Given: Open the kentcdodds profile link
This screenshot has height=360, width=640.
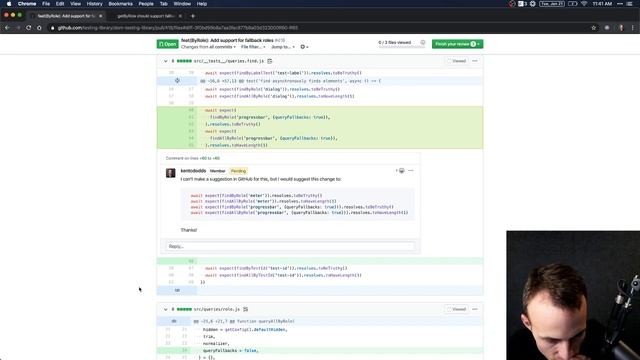Looking at the screenshot, I should pyautogui.click(x=193, y=171).
